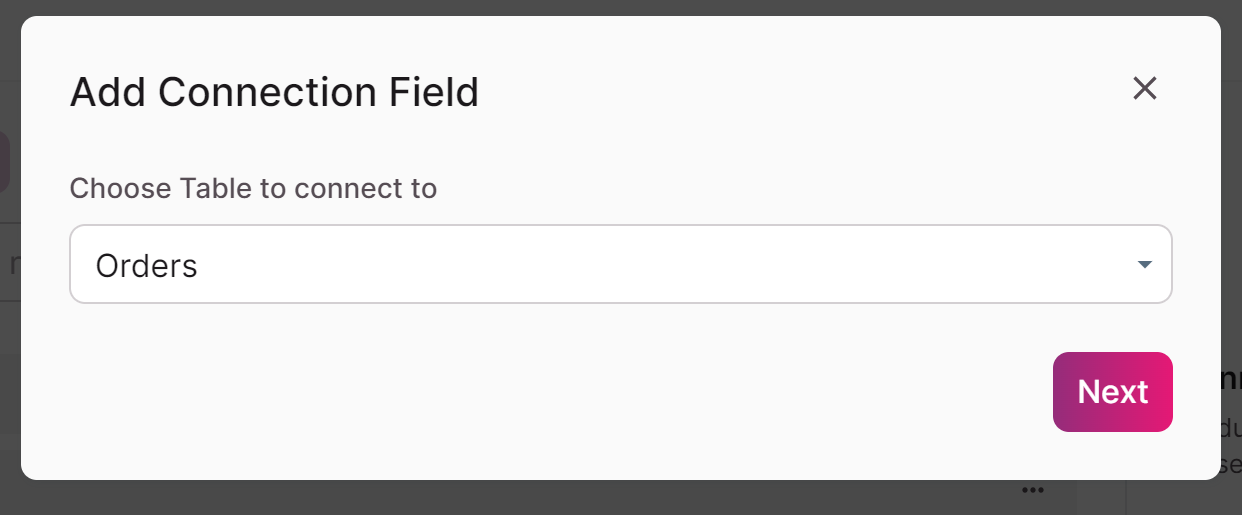Click the "Add Connection Field" title text
Viewport: 1242px width, 515px height.
tap(274, 93)
